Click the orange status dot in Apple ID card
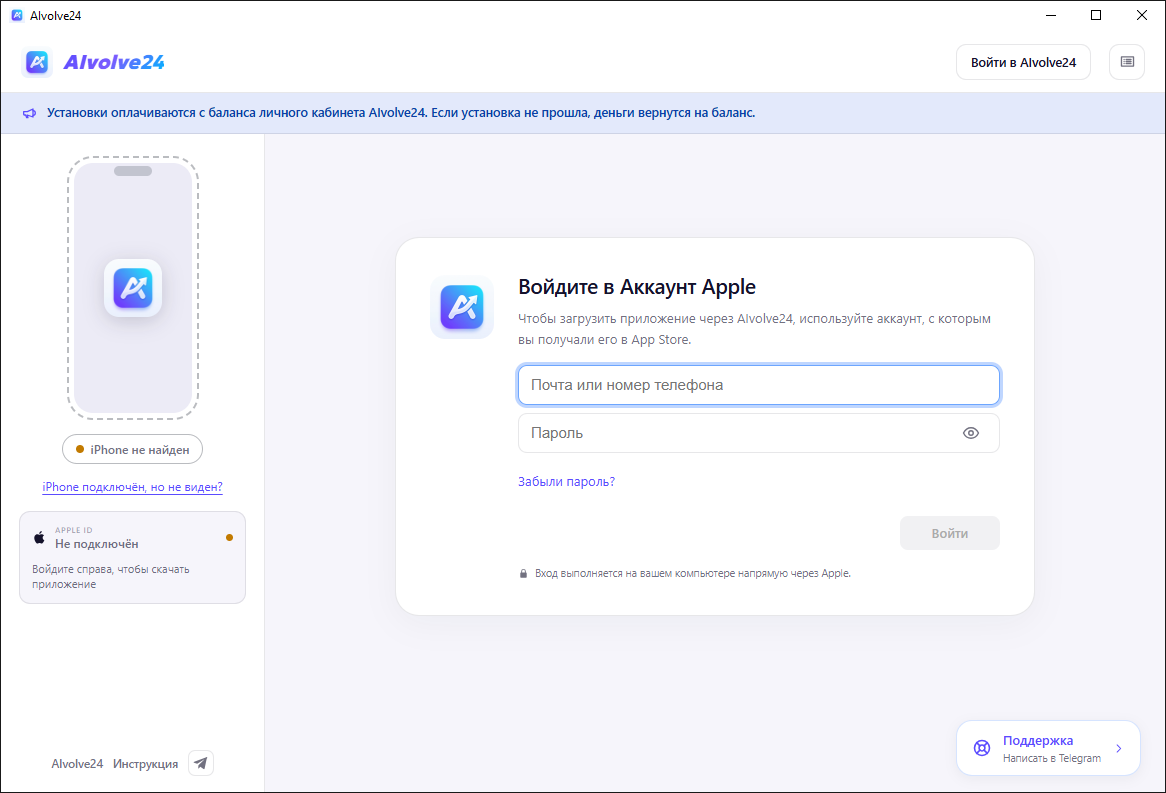The height and width of the screenshot is (793, 1166). coord(229,537)
